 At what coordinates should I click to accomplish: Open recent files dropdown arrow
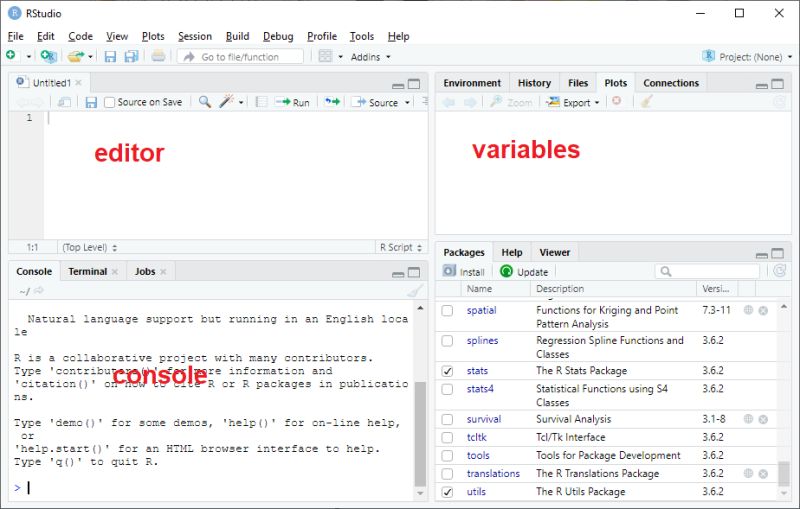tap(90, 57)
